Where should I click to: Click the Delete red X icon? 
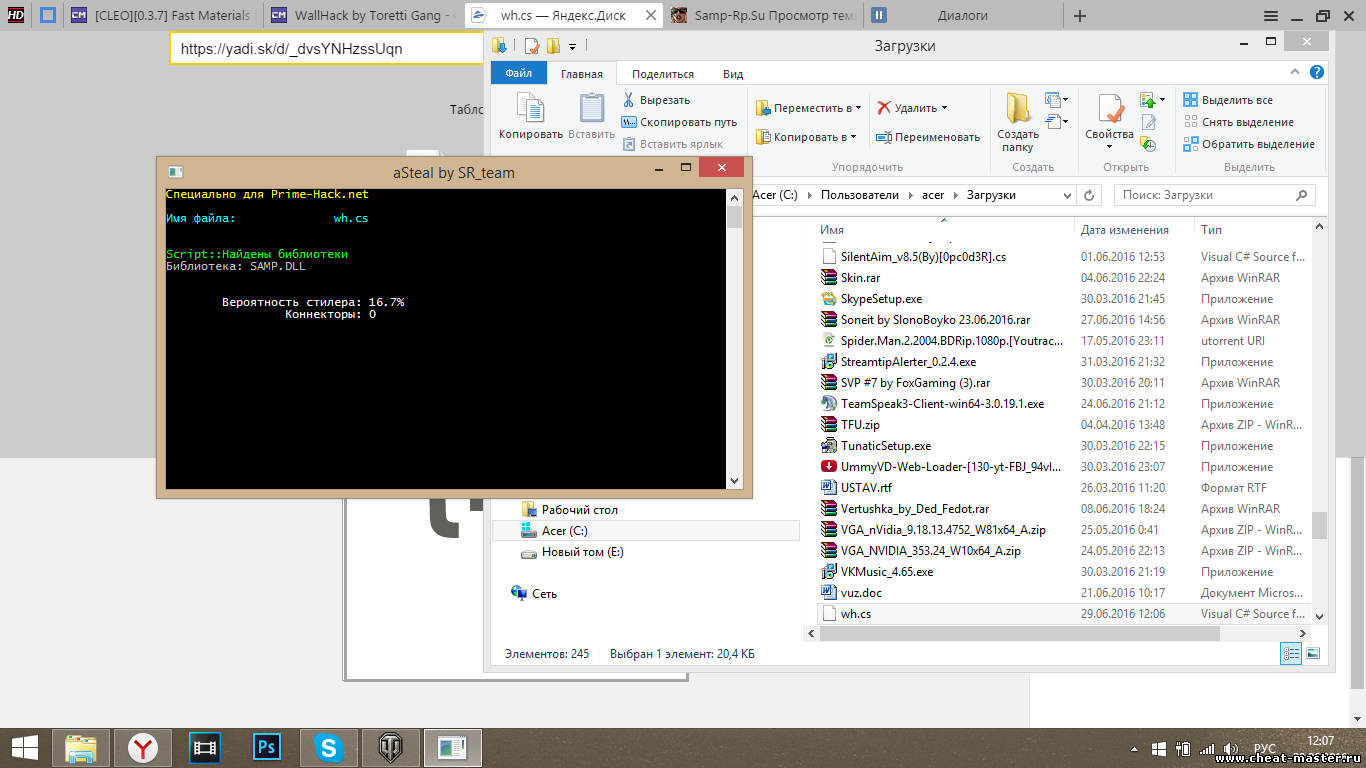point(884,108)
